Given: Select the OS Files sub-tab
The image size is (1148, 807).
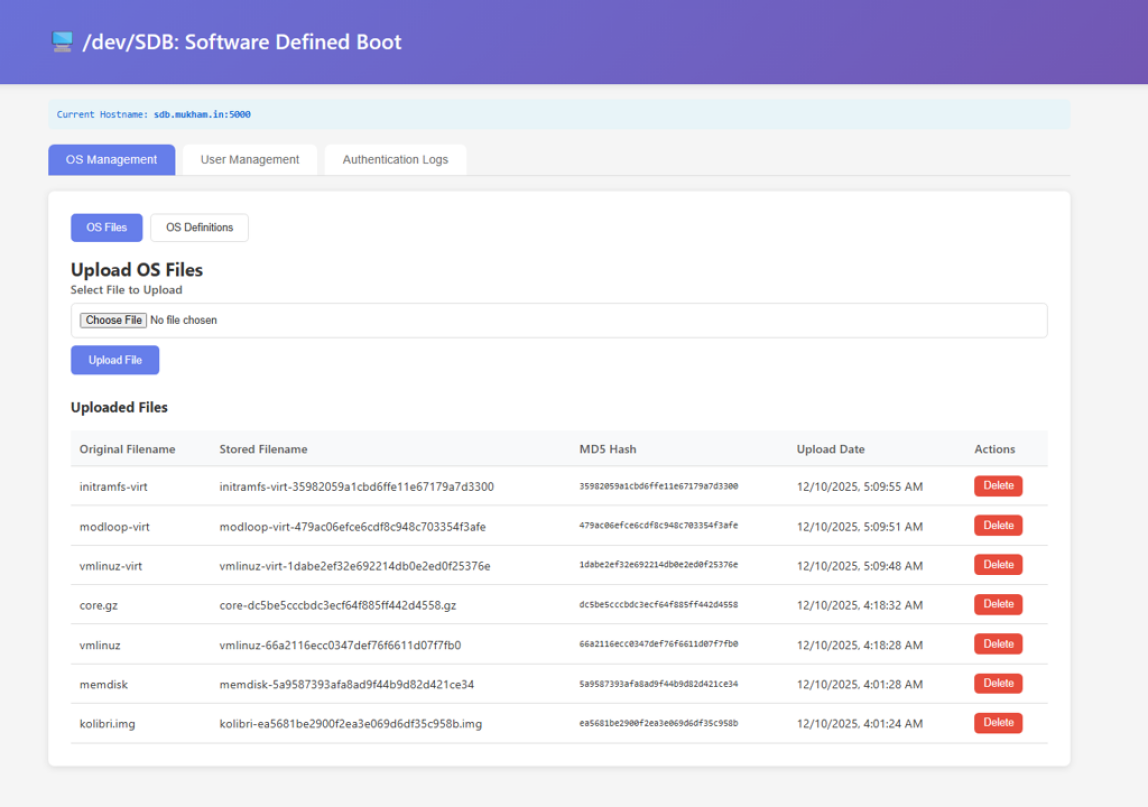Looking at the screenshot, I should (106, 228).
